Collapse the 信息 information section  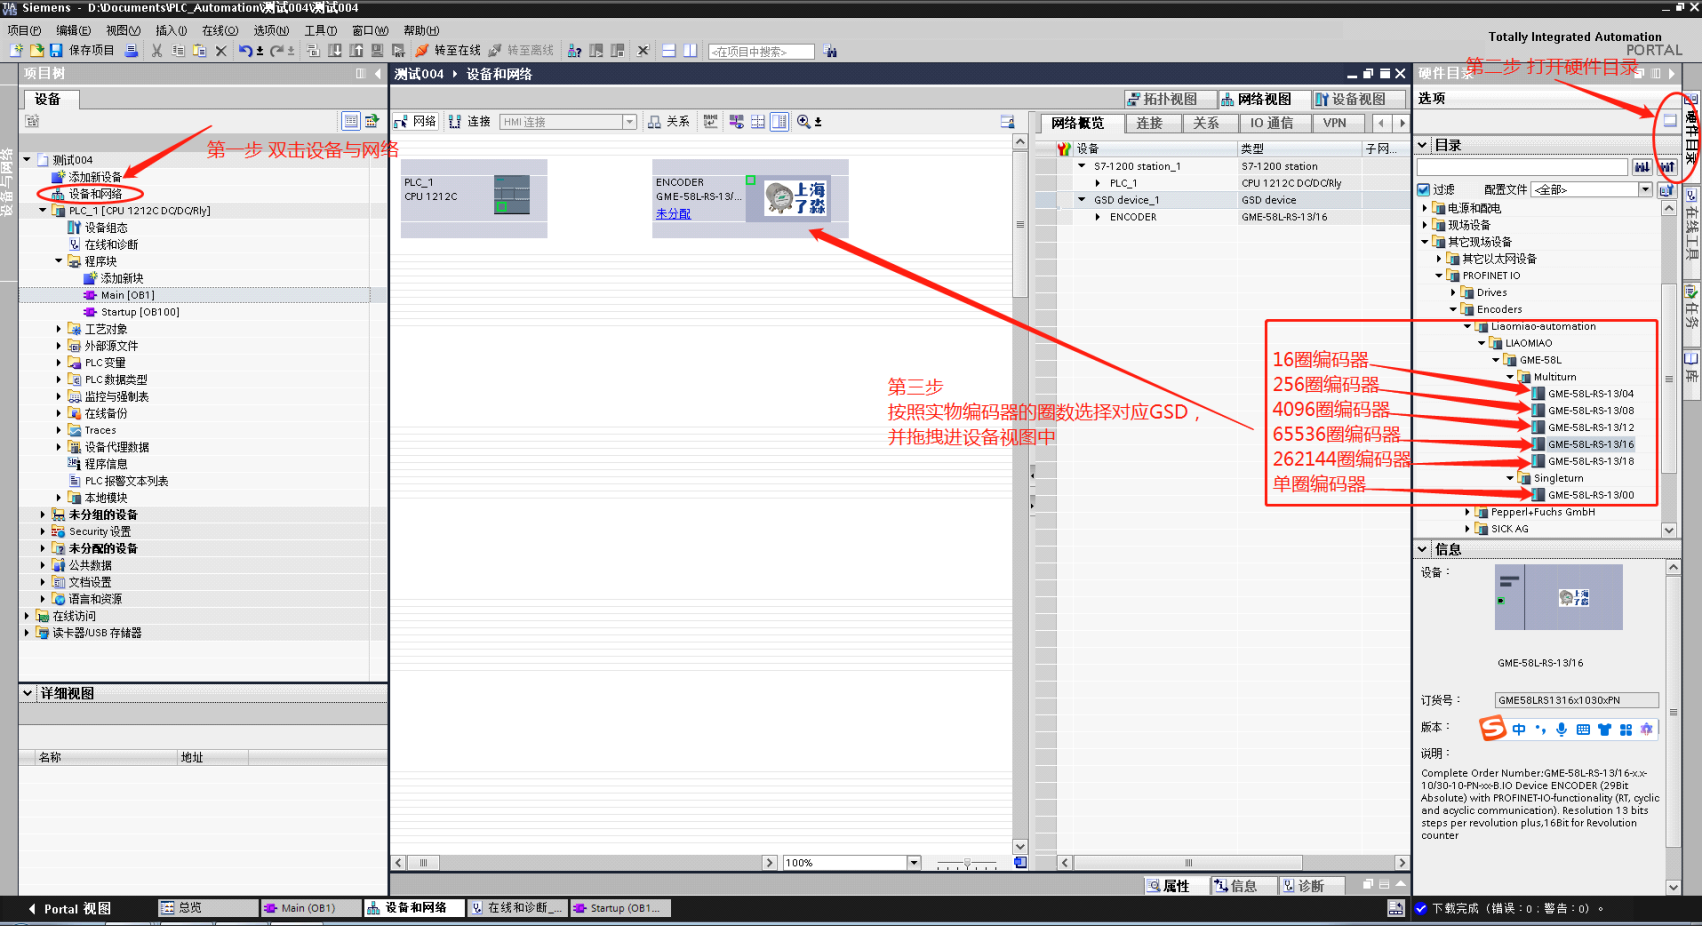[1422, 549]
